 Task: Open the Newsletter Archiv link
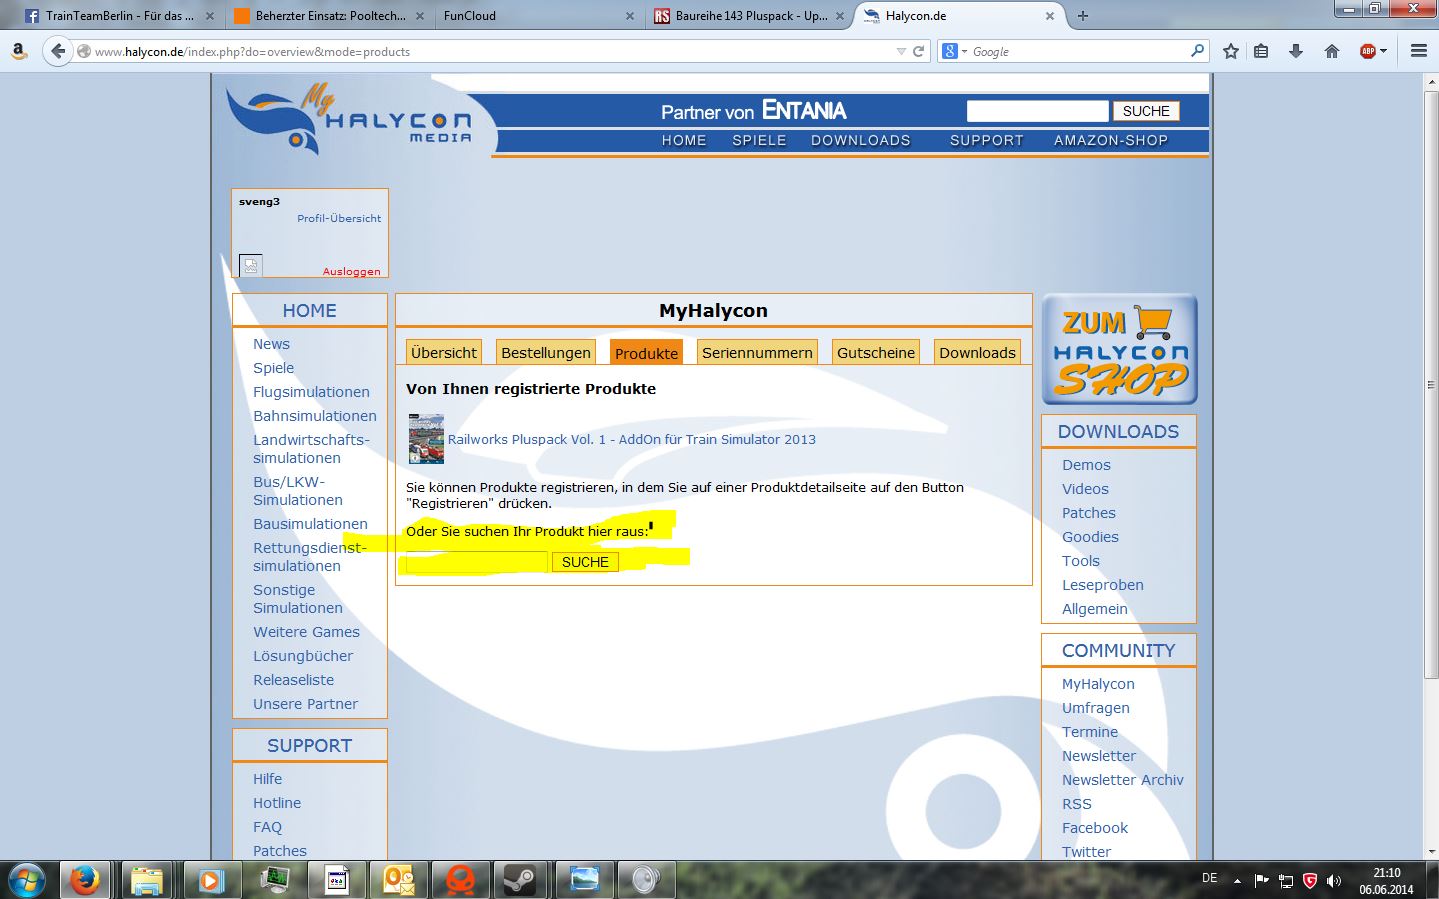point(1123,780)
